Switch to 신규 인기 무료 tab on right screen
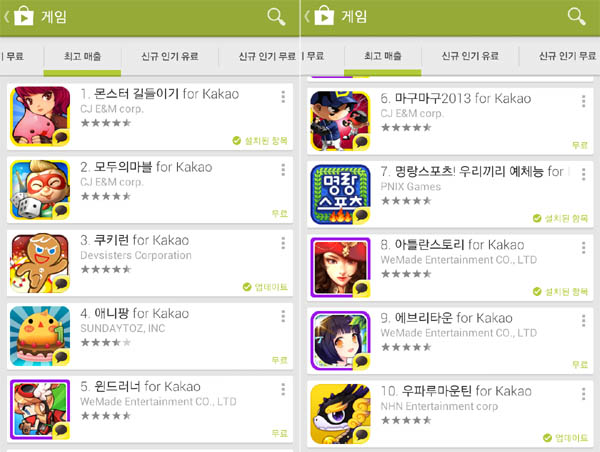The width and height of the screenshot is (600, 452). pyautogui.click(x=567, y=56)
